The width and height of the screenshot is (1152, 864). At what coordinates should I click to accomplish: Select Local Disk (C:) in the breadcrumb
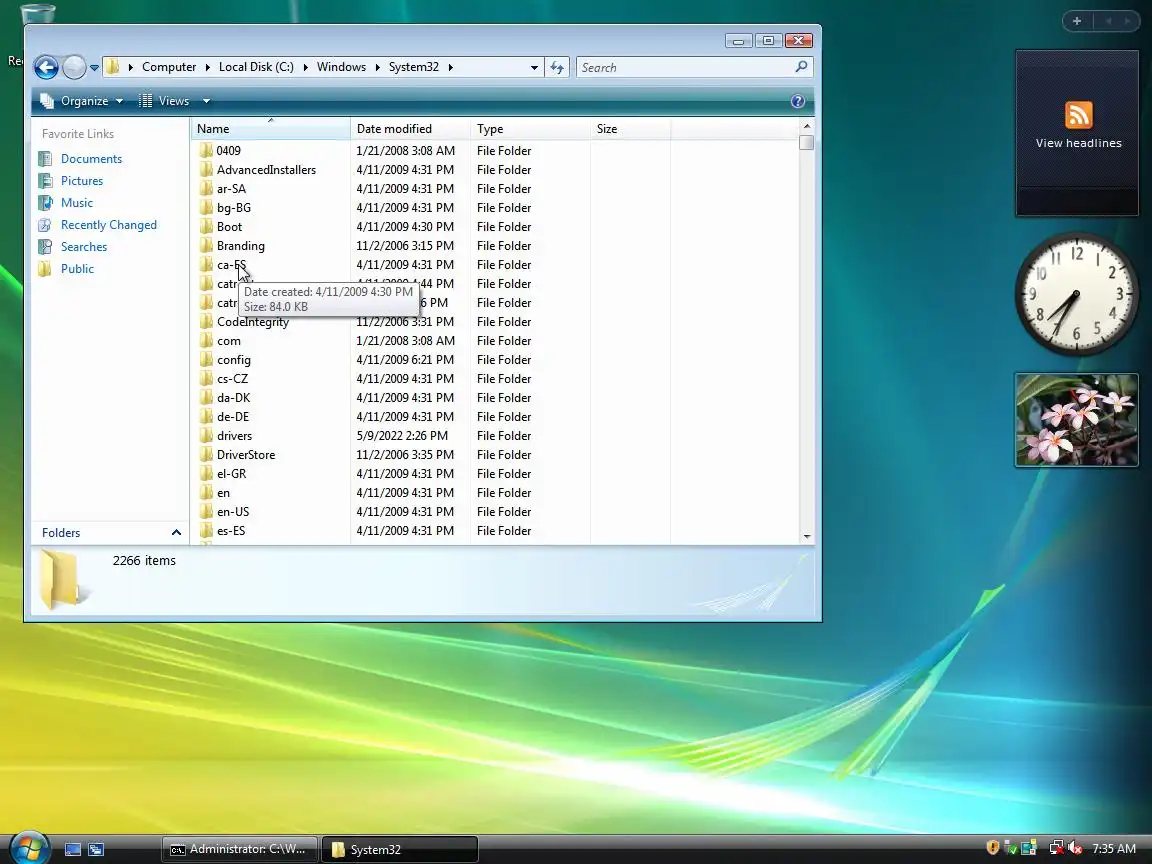click(256, 67)
